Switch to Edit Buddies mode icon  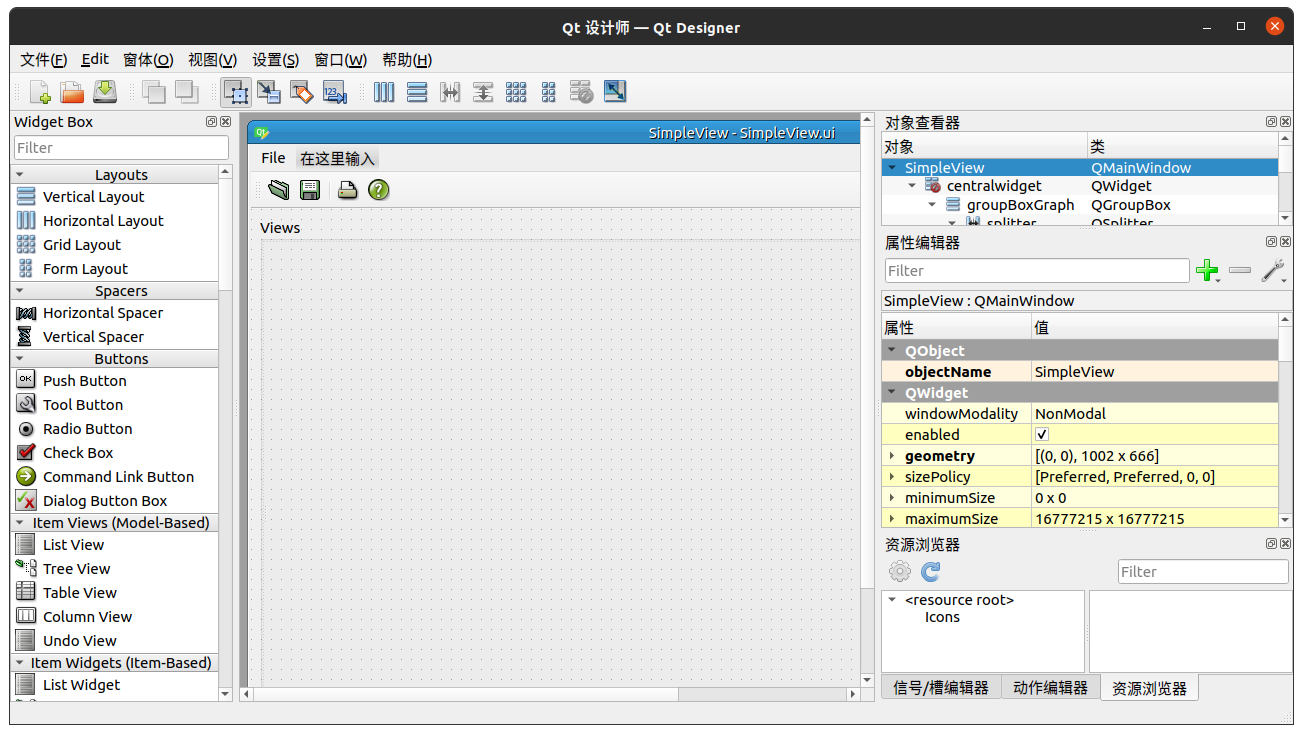301,92
